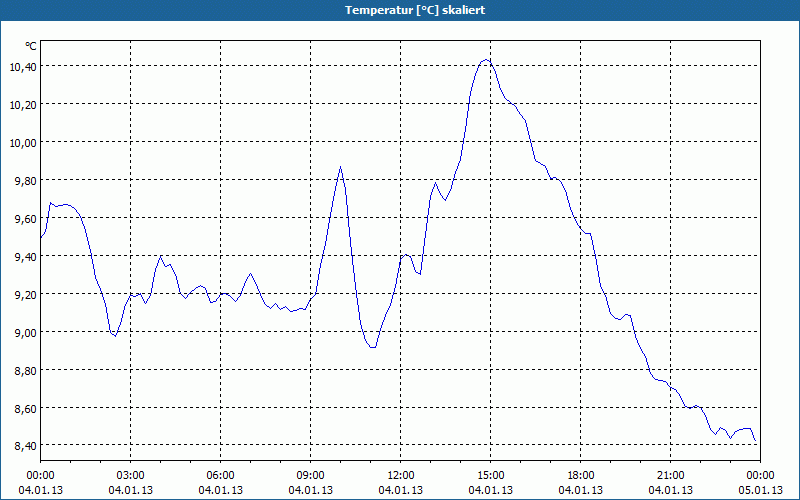
Task: Click the curve dip near 11:00
Action: coord(372,347)
